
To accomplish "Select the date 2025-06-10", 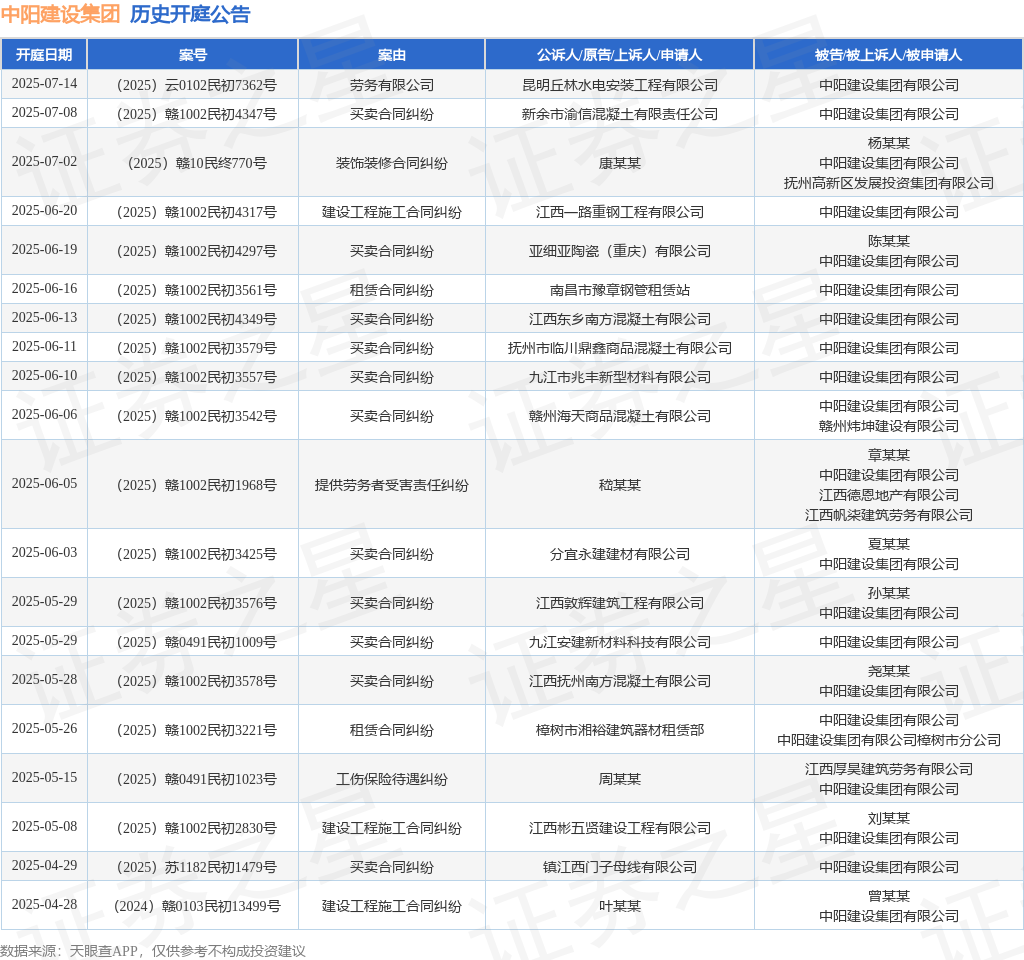I will [x=44, y=376].
